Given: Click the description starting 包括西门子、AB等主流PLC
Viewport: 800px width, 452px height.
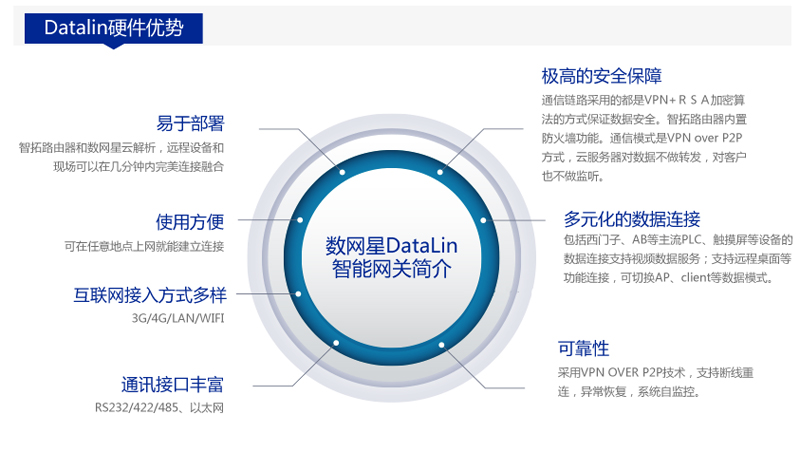Looking at the screenshot, I should [678, 259].
